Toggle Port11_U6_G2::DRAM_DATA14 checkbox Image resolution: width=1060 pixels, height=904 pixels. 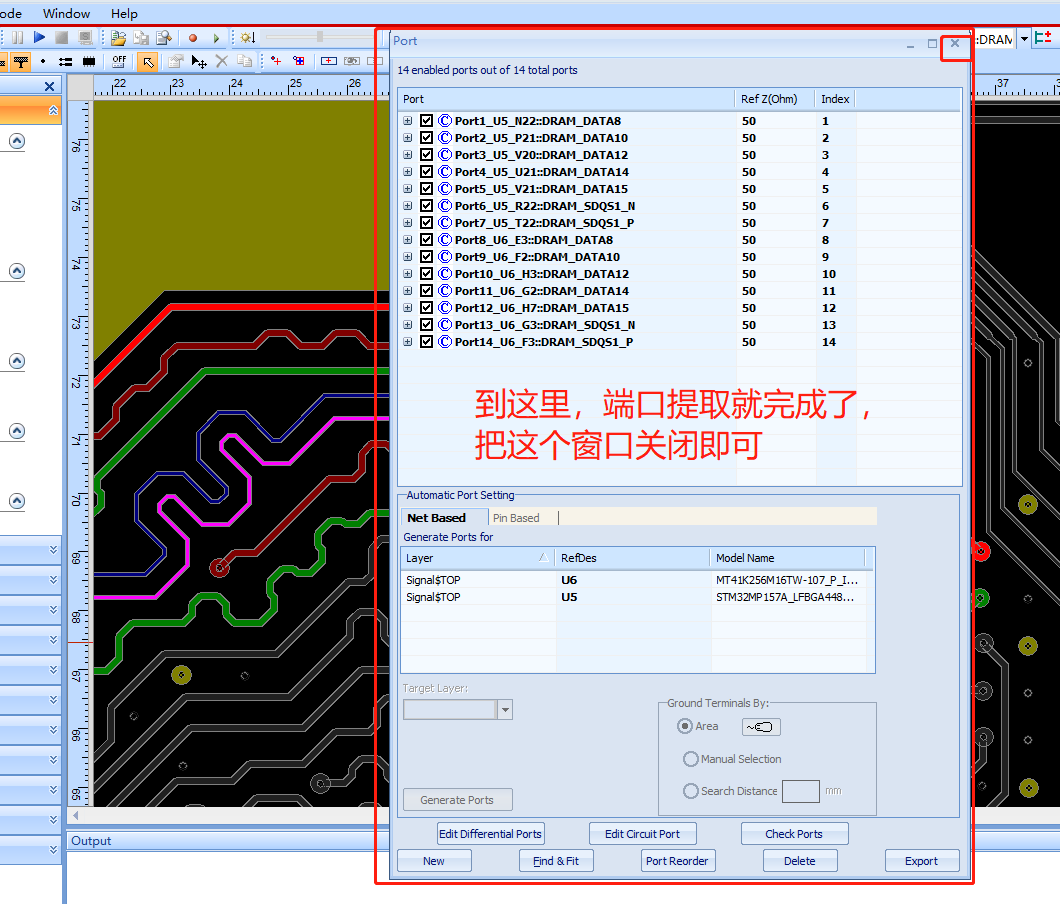(x=427, y=291)
